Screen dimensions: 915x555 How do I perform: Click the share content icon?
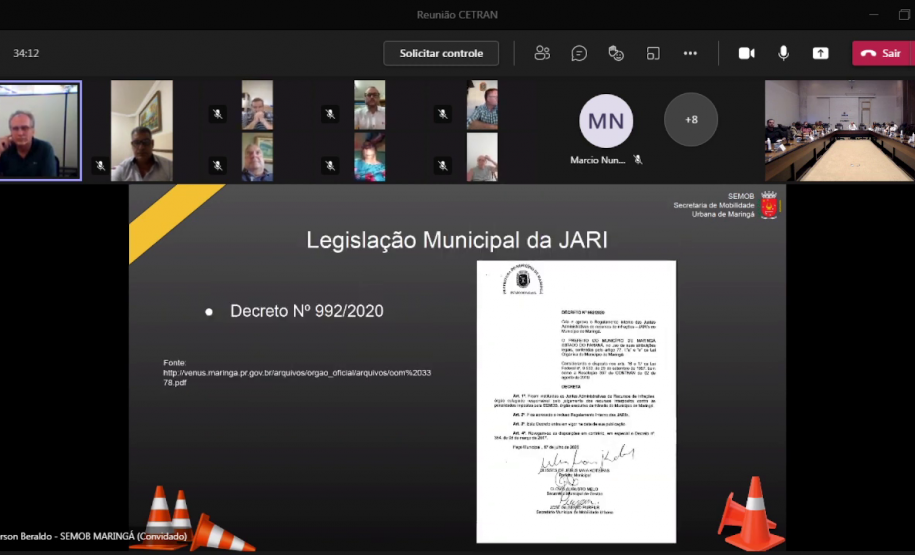820,53
